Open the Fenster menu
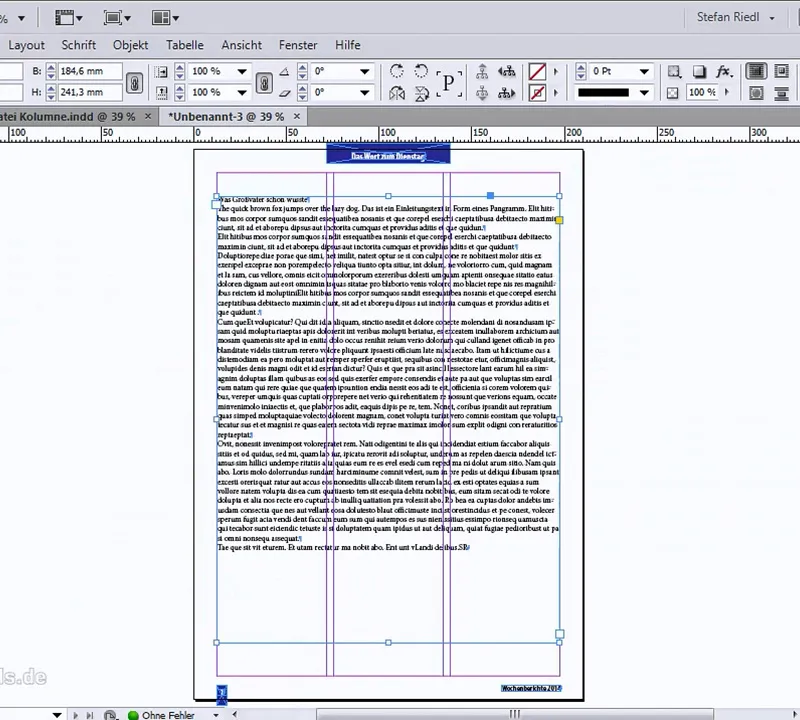The width and height of the screenshot is (800, 720). coord(298,45)
